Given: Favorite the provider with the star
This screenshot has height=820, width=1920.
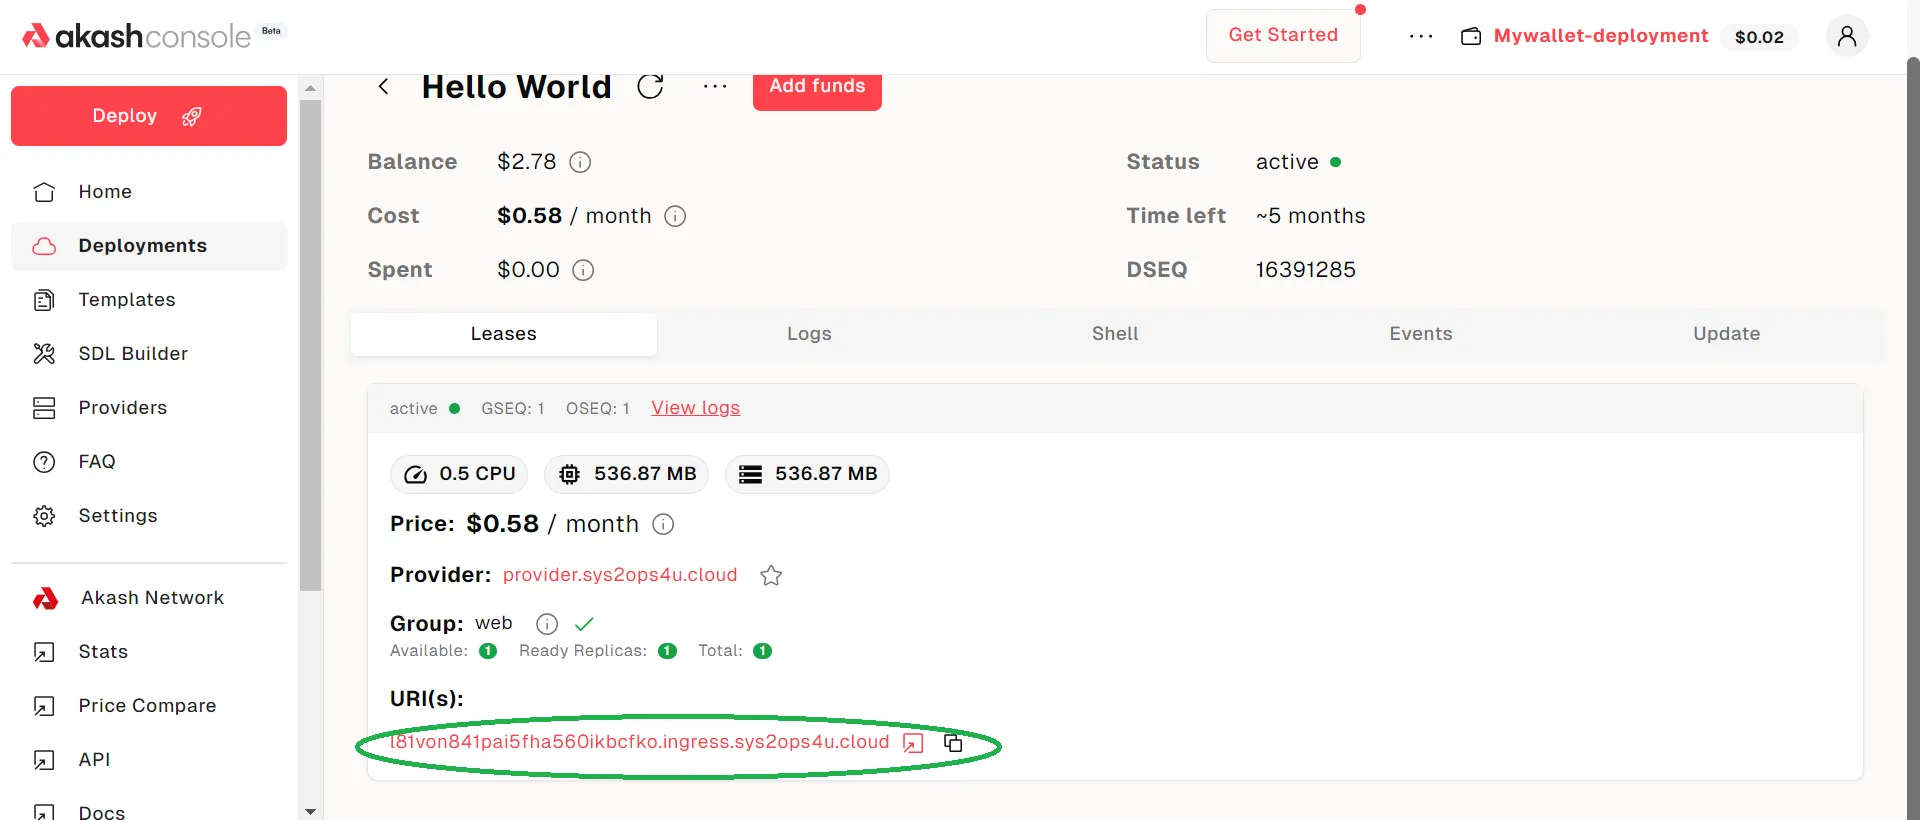Looking at the screenshot, I should pos(771,576).
